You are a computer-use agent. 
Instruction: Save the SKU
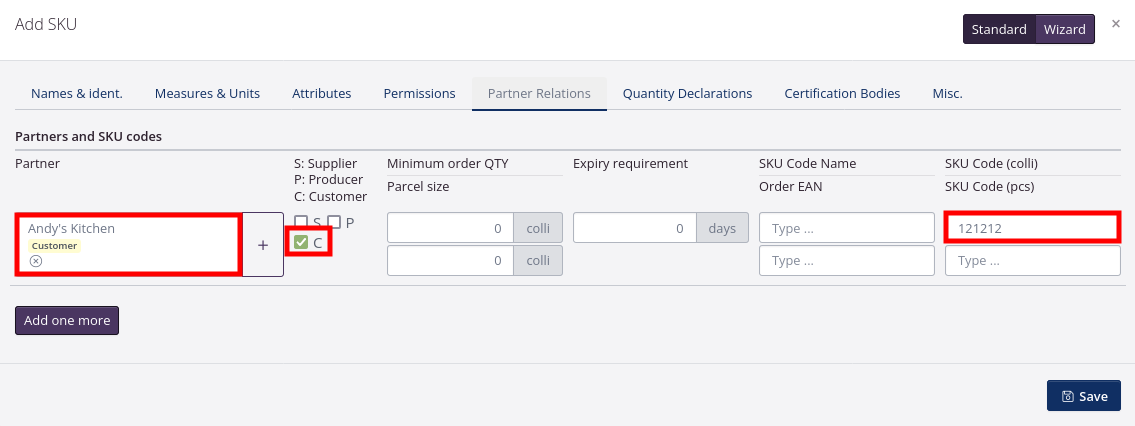click(1084, 396)
